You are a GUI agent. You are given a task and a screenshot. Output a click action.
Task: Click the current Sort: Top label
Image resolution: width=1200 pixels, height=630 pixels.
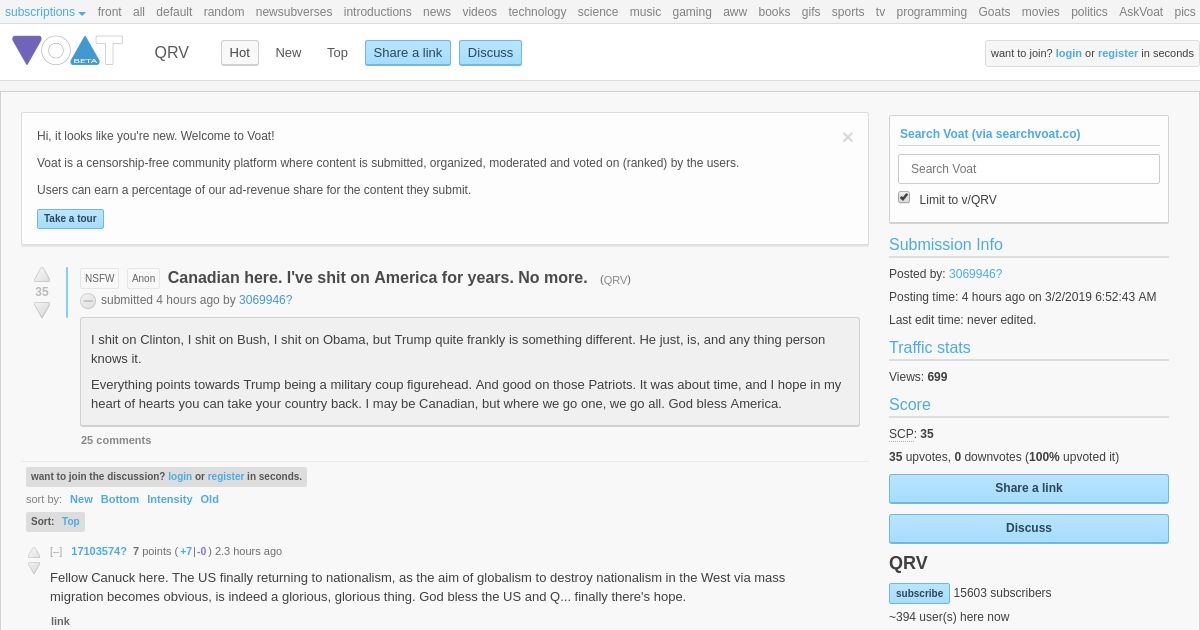tap(55, 522)
